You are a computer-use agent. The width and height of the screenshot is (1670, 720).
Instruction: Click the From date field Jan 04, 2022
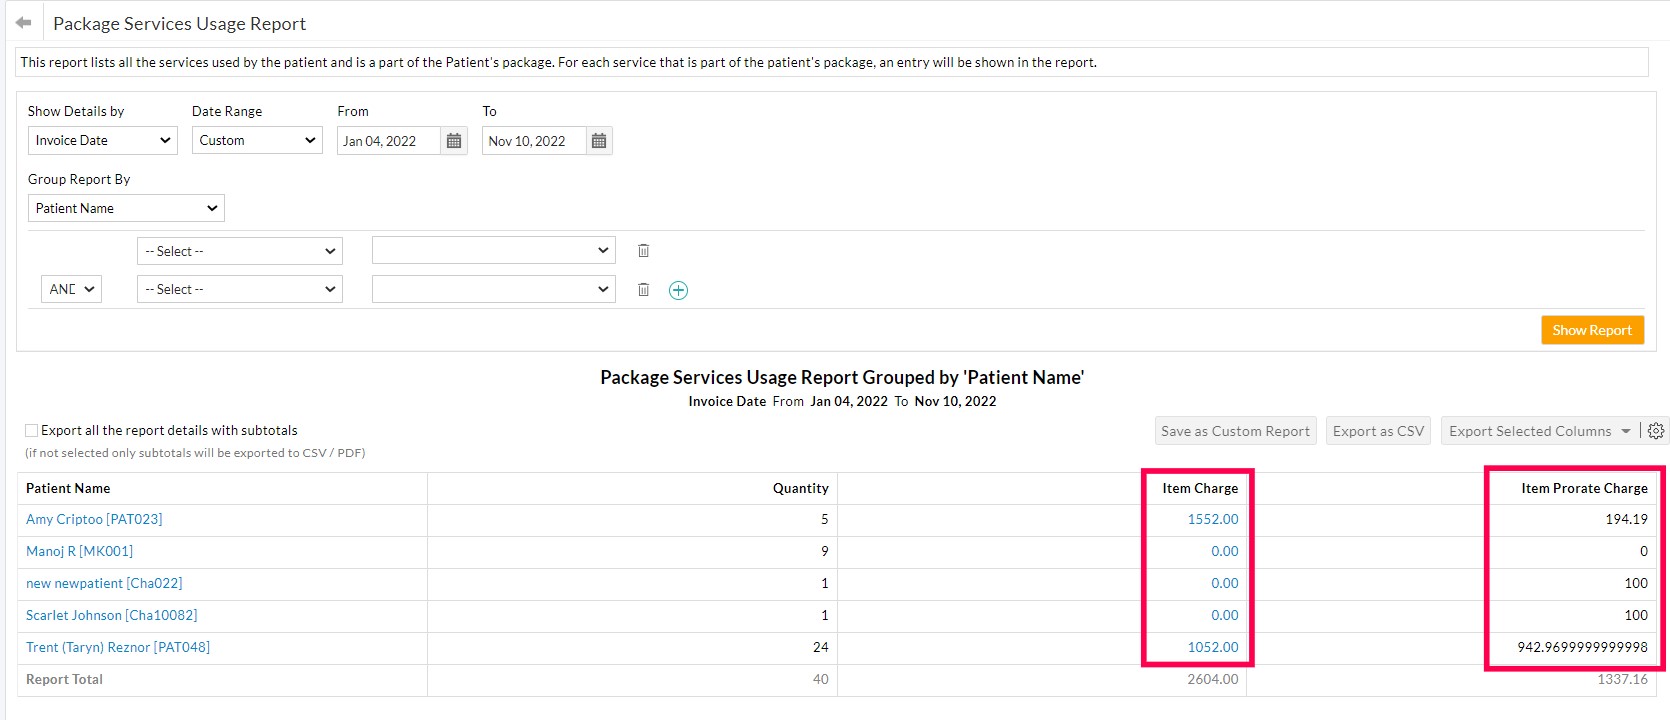pos(389,141)
